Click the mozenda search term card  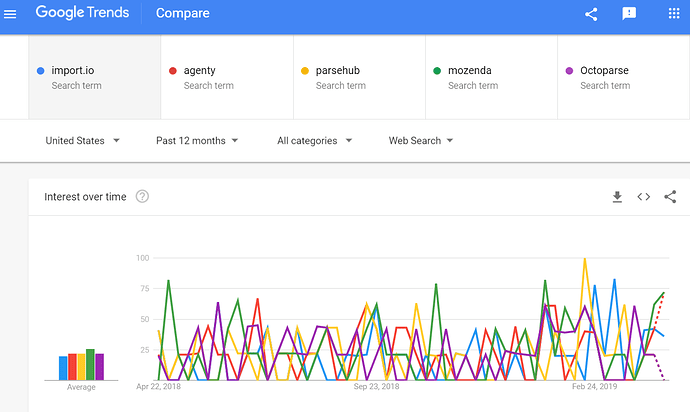point(491,77)
